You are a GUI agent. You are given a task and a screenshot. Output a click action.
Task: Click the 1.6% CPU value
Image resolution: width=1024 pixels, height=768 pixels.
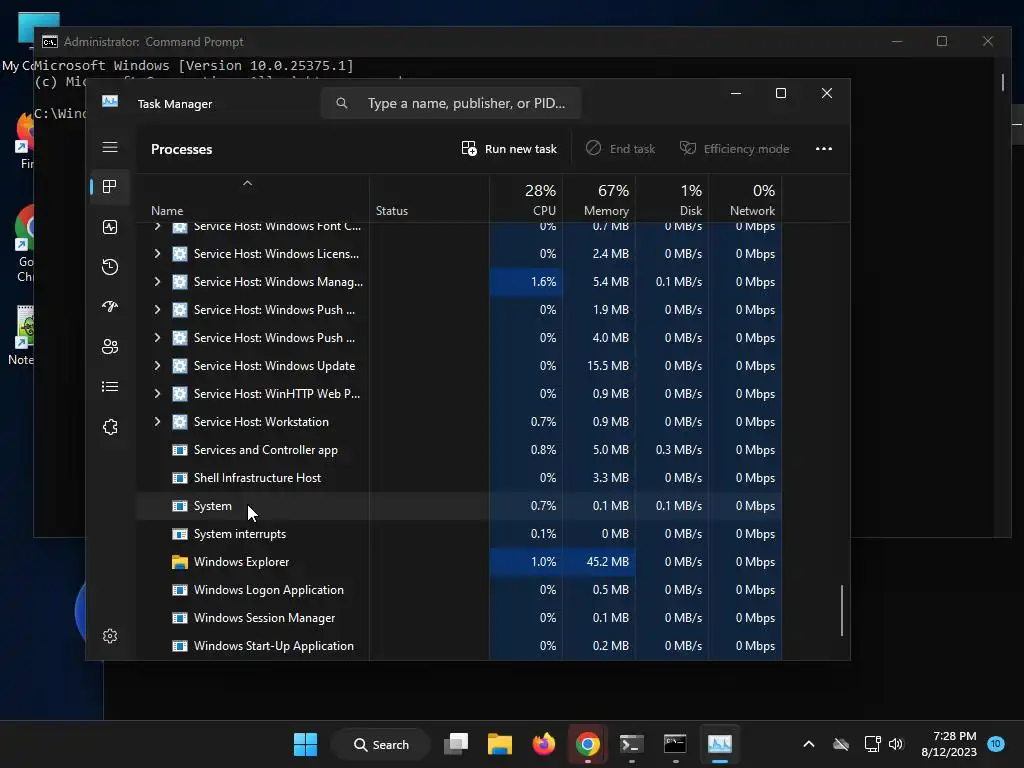(x=543, y=281)
